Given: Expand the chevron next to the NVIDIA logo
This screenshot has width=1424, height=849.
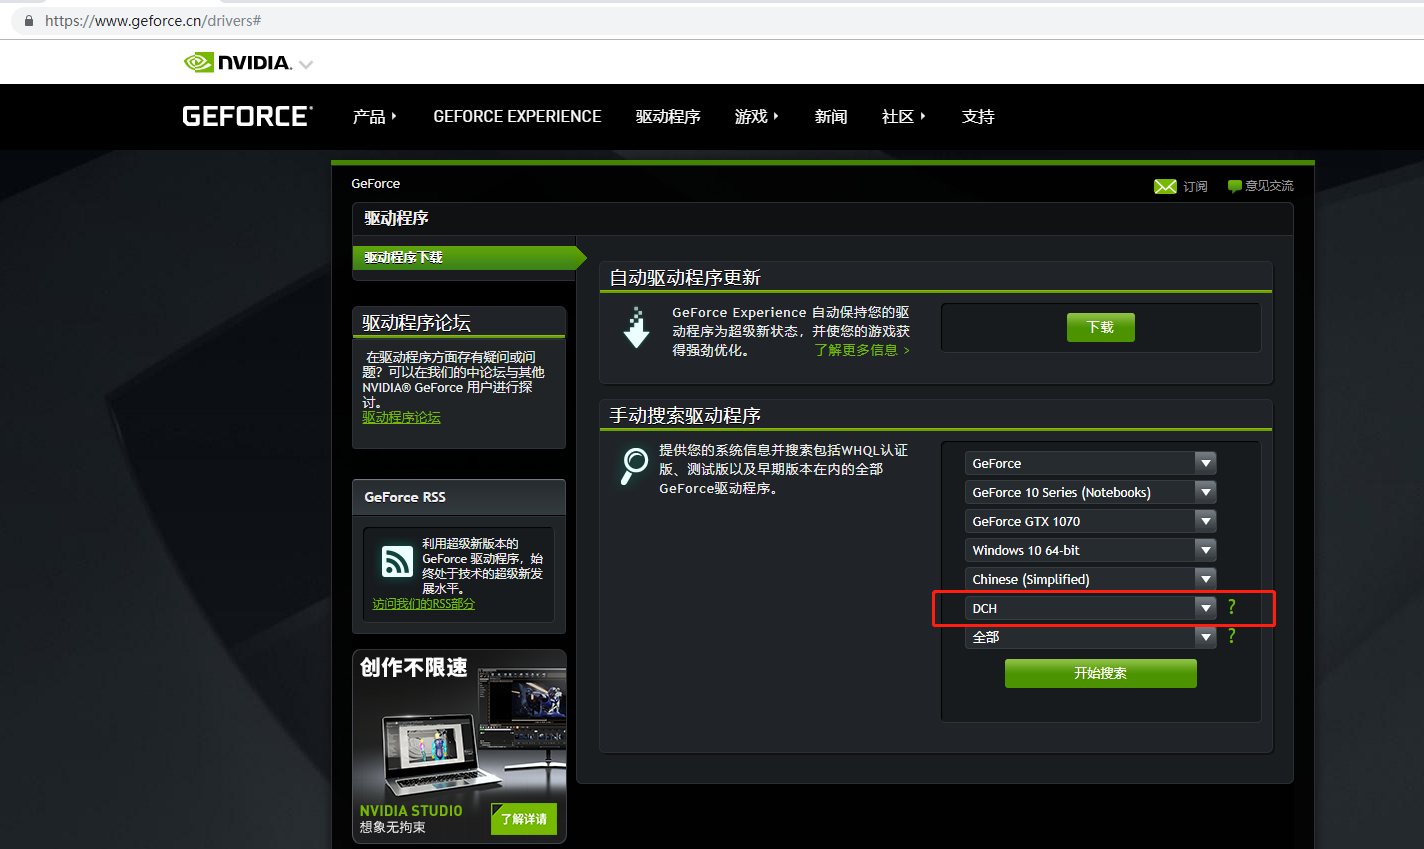Looking at the screenshot, I should tap(306, 62).
